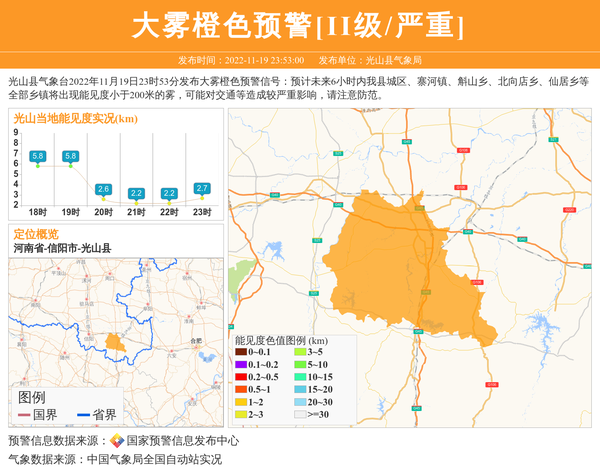This screenshot has height=471, width=600.
Task: Select the 1~2 orange-yellow legend swatch
Action: pos(242,401)
